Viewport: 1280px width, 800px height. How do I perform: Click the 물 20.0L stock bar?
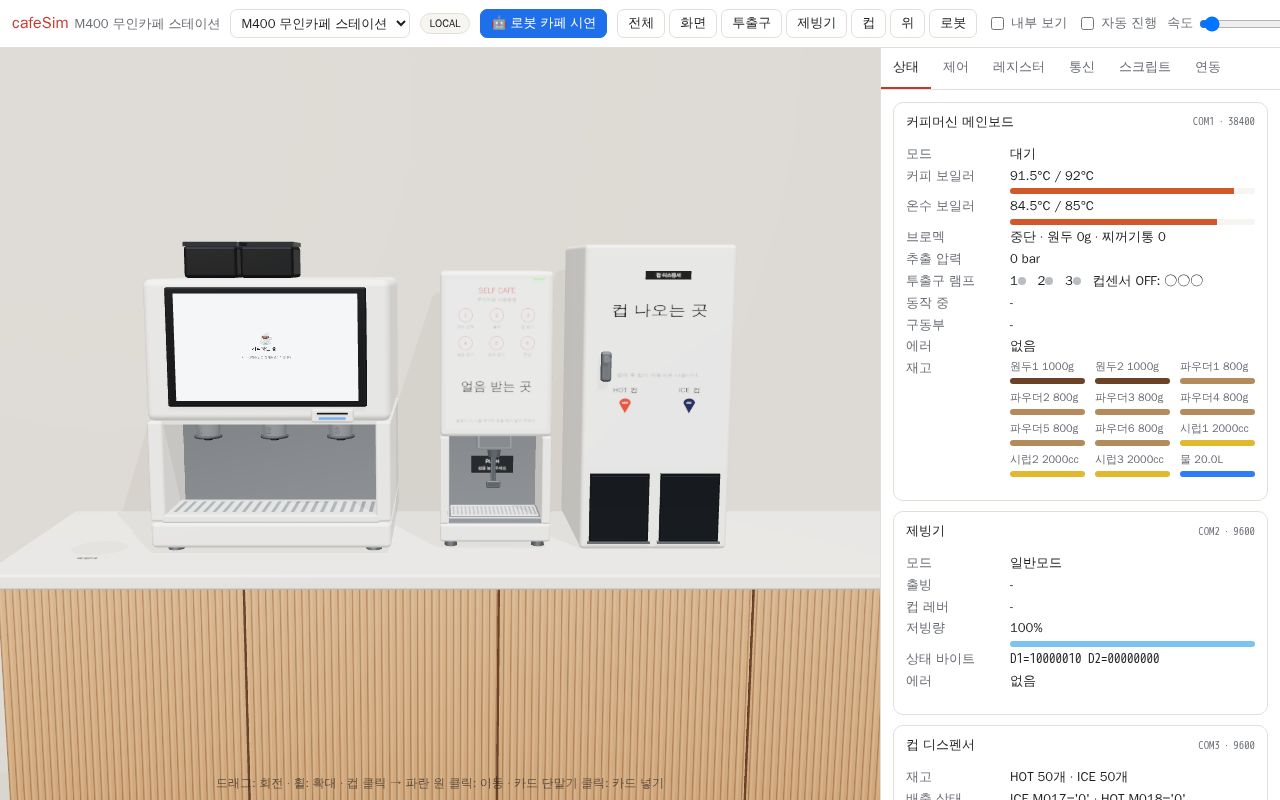pyautogui.click(x=1217, y=474)
